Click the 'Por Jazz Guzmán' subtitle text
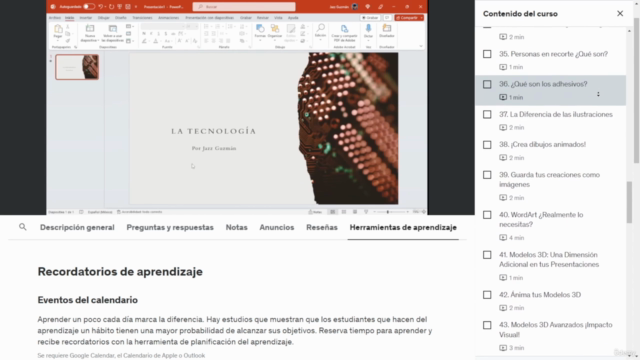This screenshot has height=360, width=640. (214, 148)
